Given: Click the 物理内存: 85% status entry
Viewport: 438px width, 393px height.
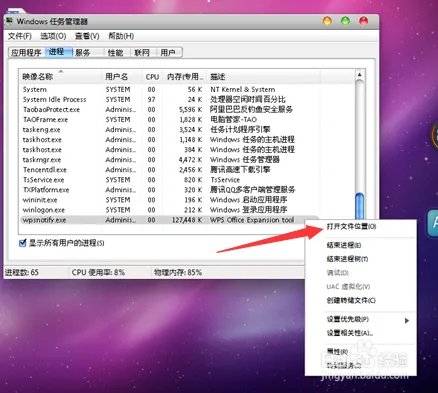Looking at the screenshot, I should click(x=178, y=272).
